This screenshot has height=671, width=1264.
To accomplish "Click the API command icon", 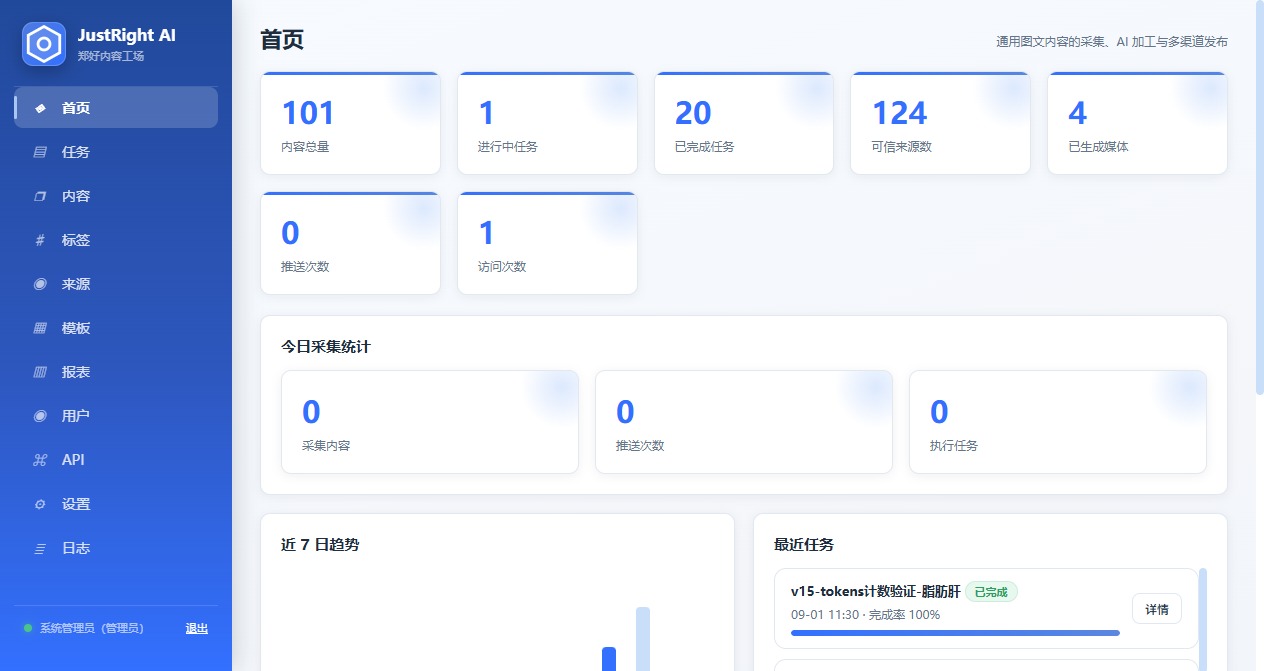I will pos(40,460).
